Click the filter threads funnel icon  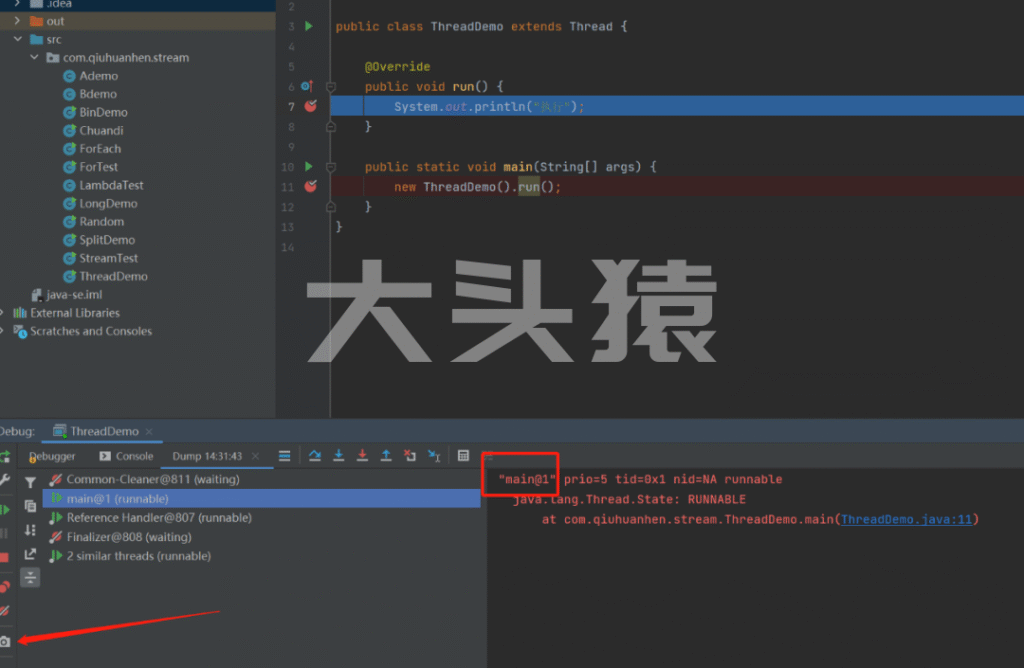pos(30,483)
